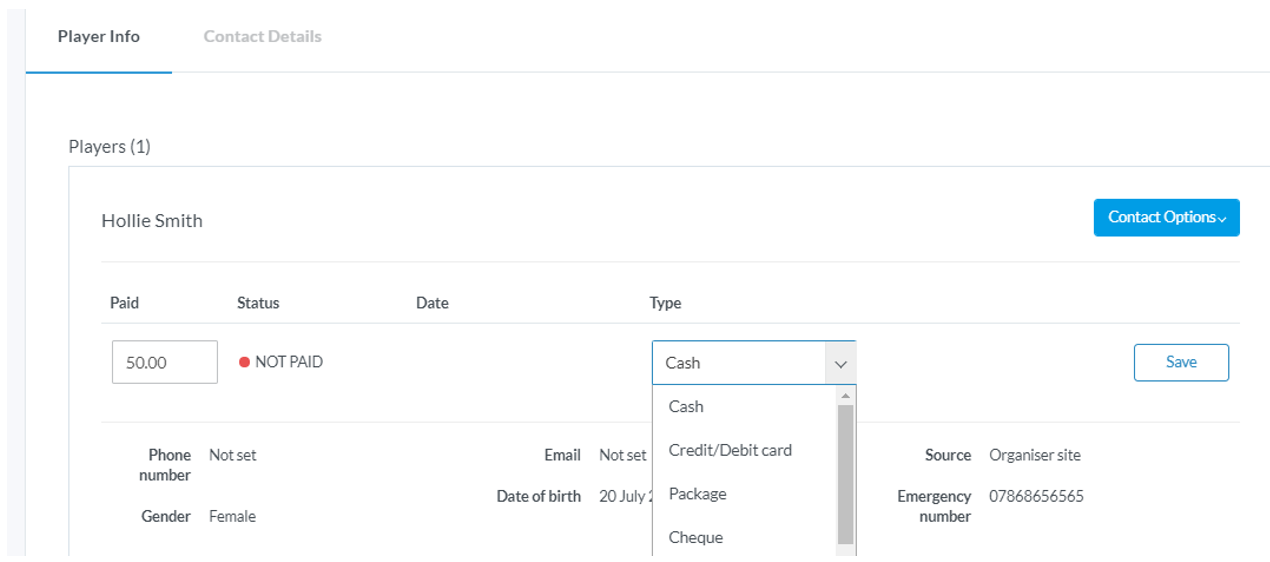Screen dimensions: 1270x562
Task: Click the Date column header
Action: 432,303
